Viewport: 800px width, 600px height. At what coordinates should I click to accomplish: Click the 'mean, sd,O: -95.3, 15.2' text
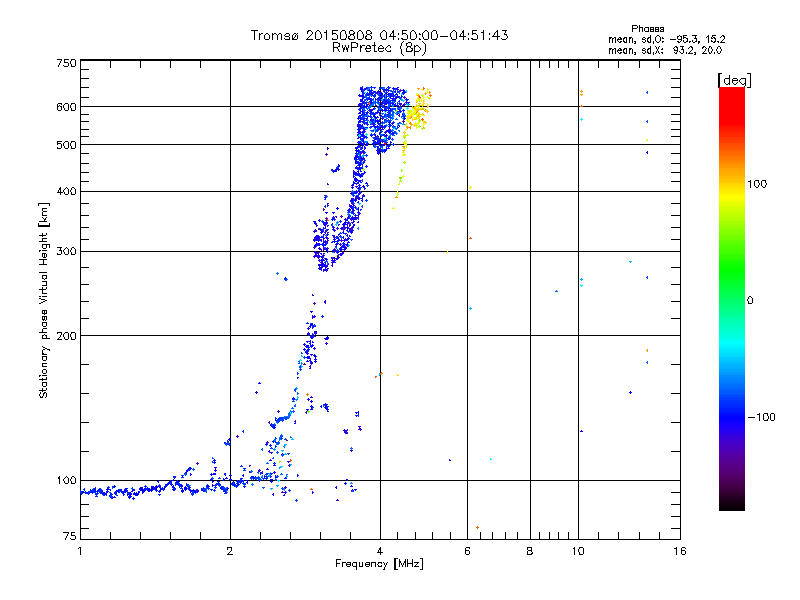pos(666,39)
